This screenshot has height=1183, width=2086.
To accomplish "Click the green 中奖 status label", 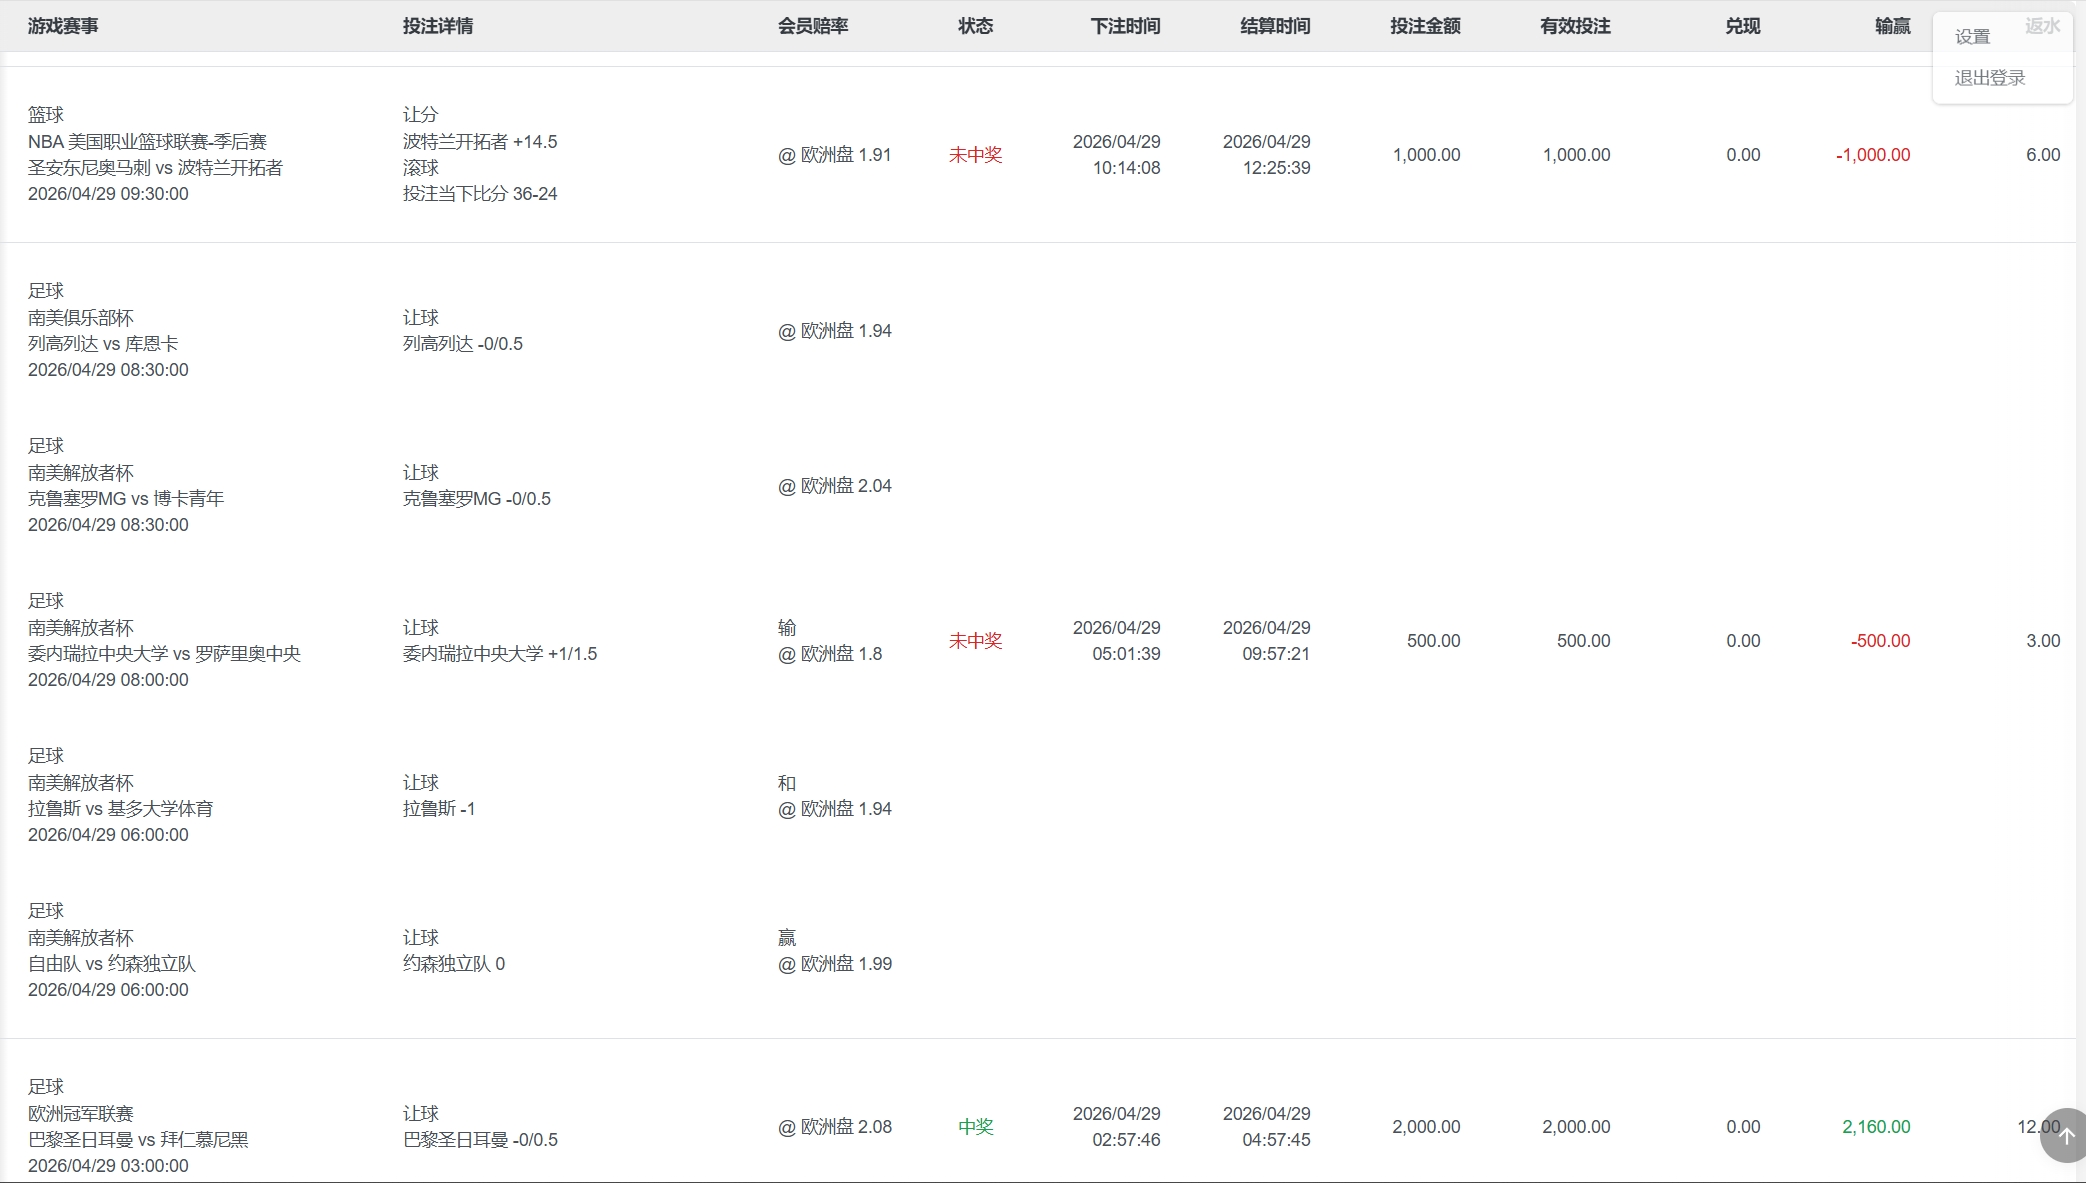I will coord(975,1127).
